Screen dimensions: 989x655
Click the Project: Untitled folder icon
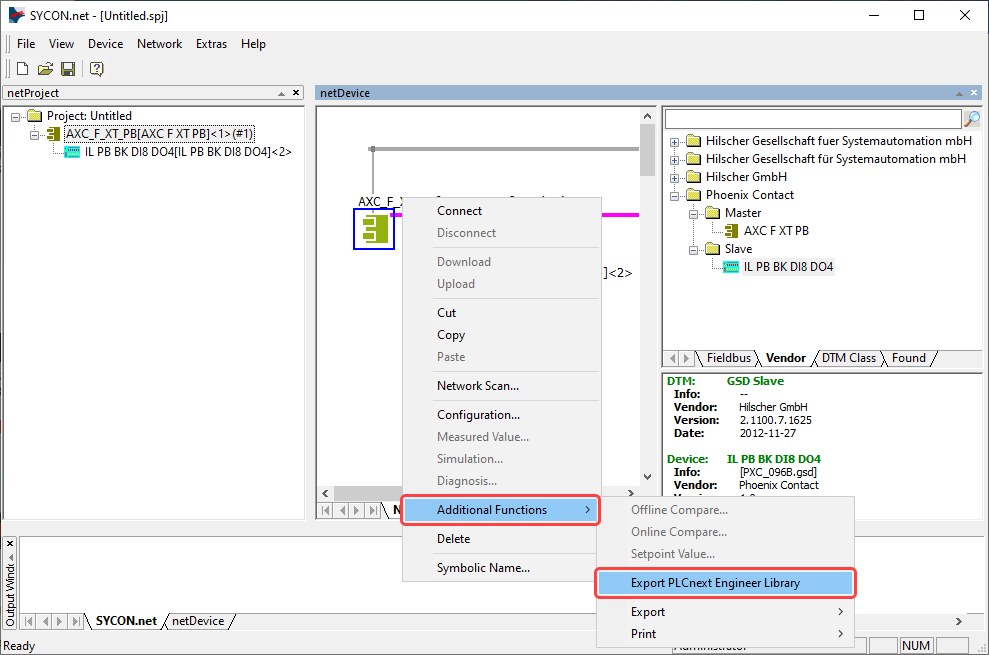click(x=34, y=115)
